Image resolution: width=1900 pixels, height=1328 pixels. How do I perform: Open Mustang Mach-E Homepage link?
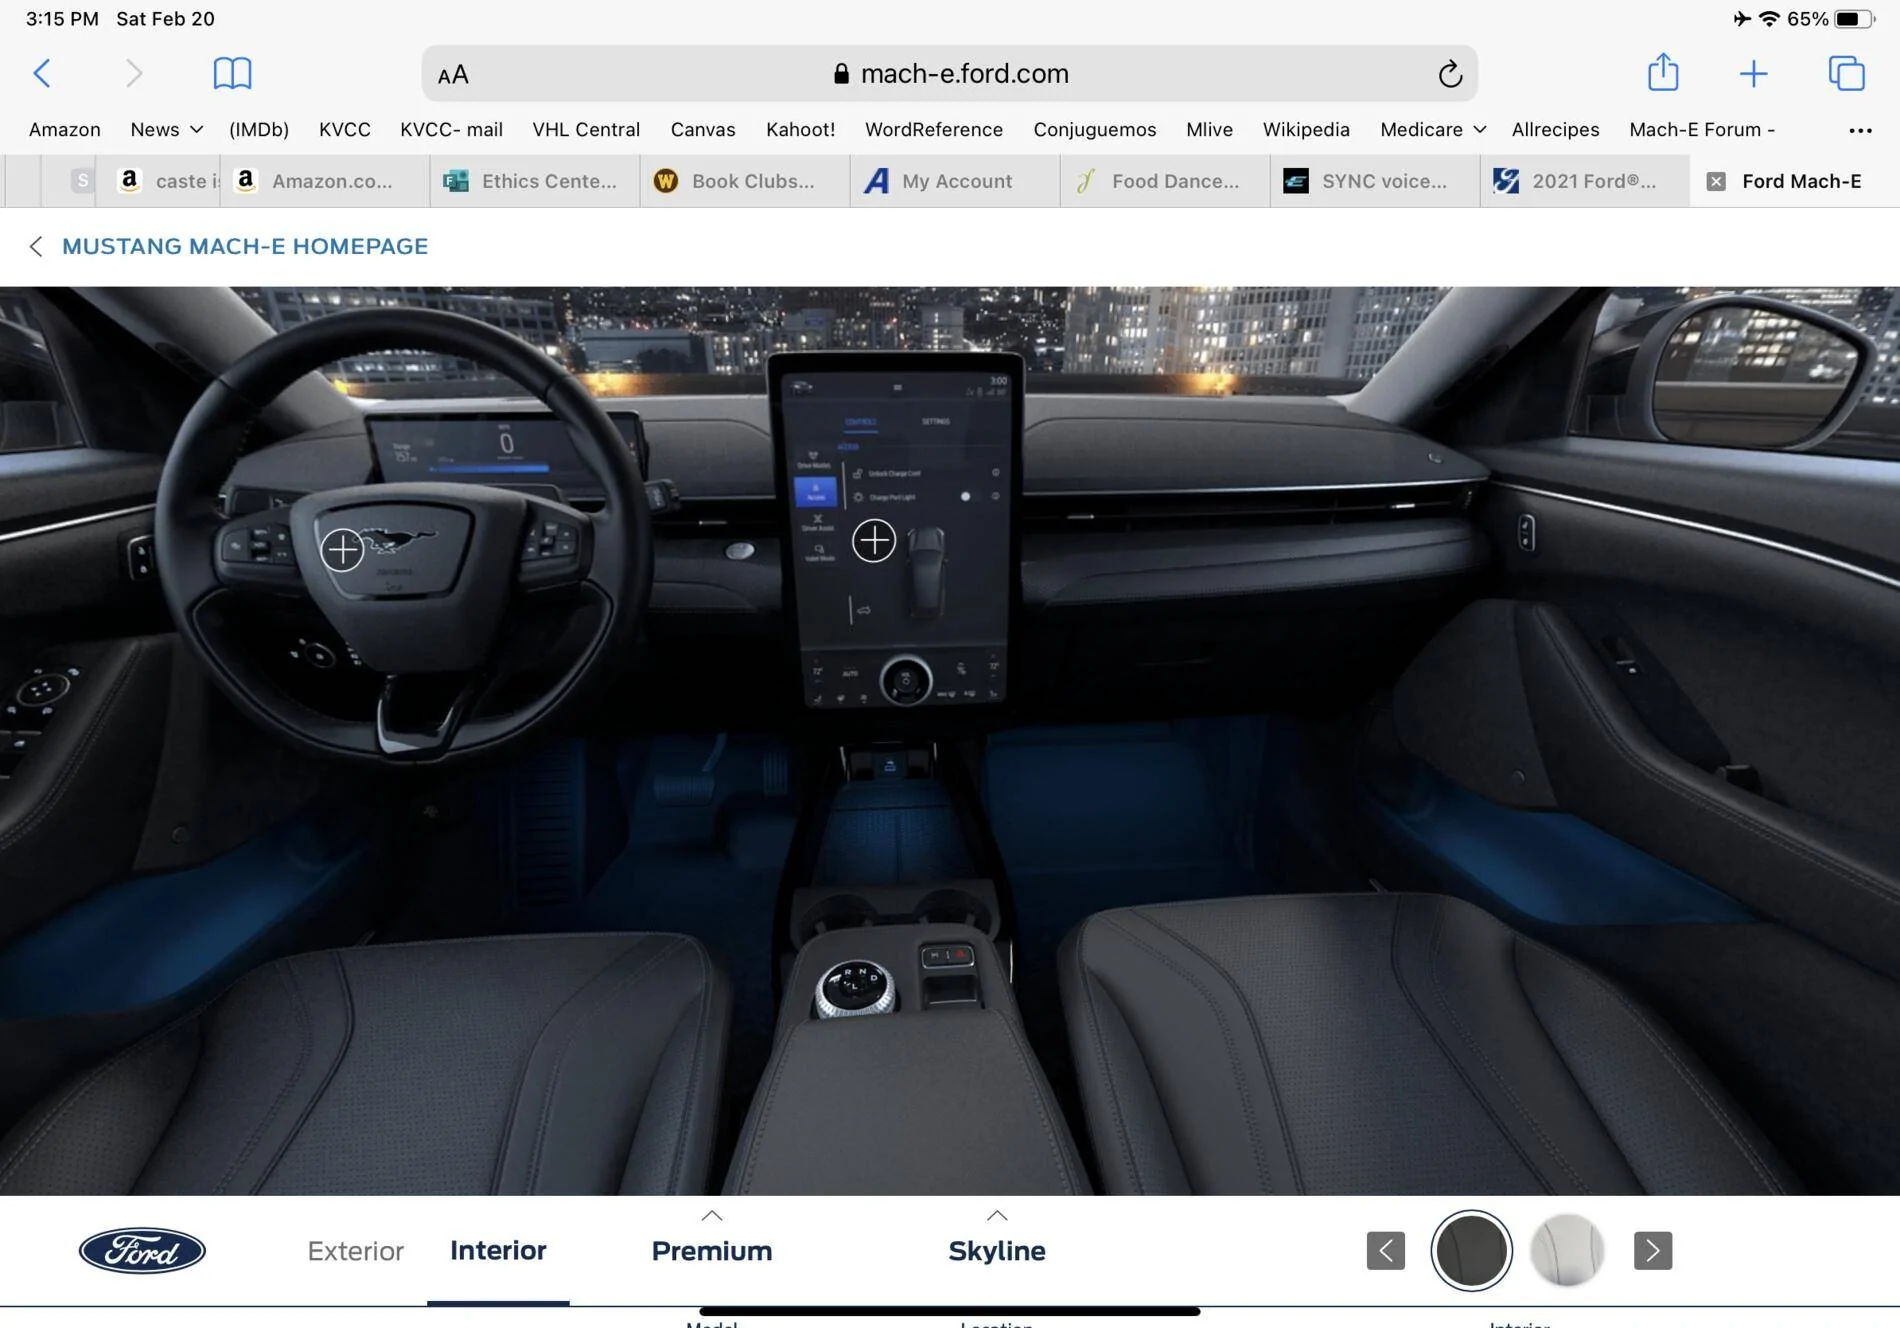(245, 246)
